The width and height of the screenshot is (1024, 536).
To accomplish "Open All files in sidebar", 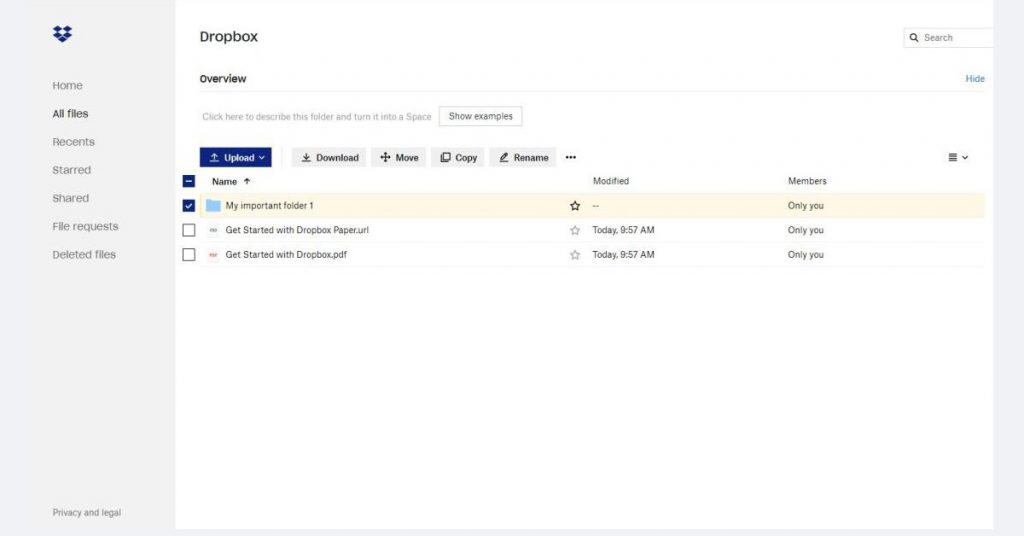I will coord(71,114).
